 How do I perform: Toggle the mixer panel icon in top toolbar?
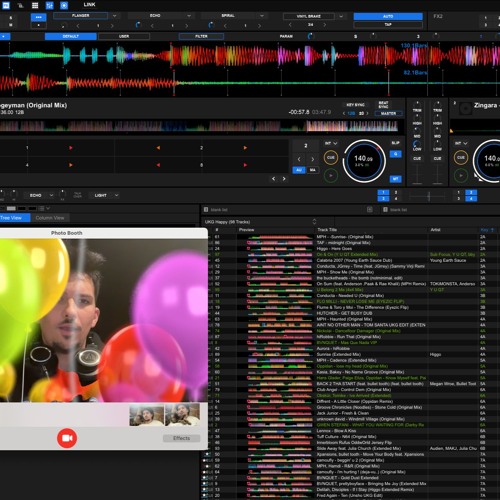click(x=50, y=5)
